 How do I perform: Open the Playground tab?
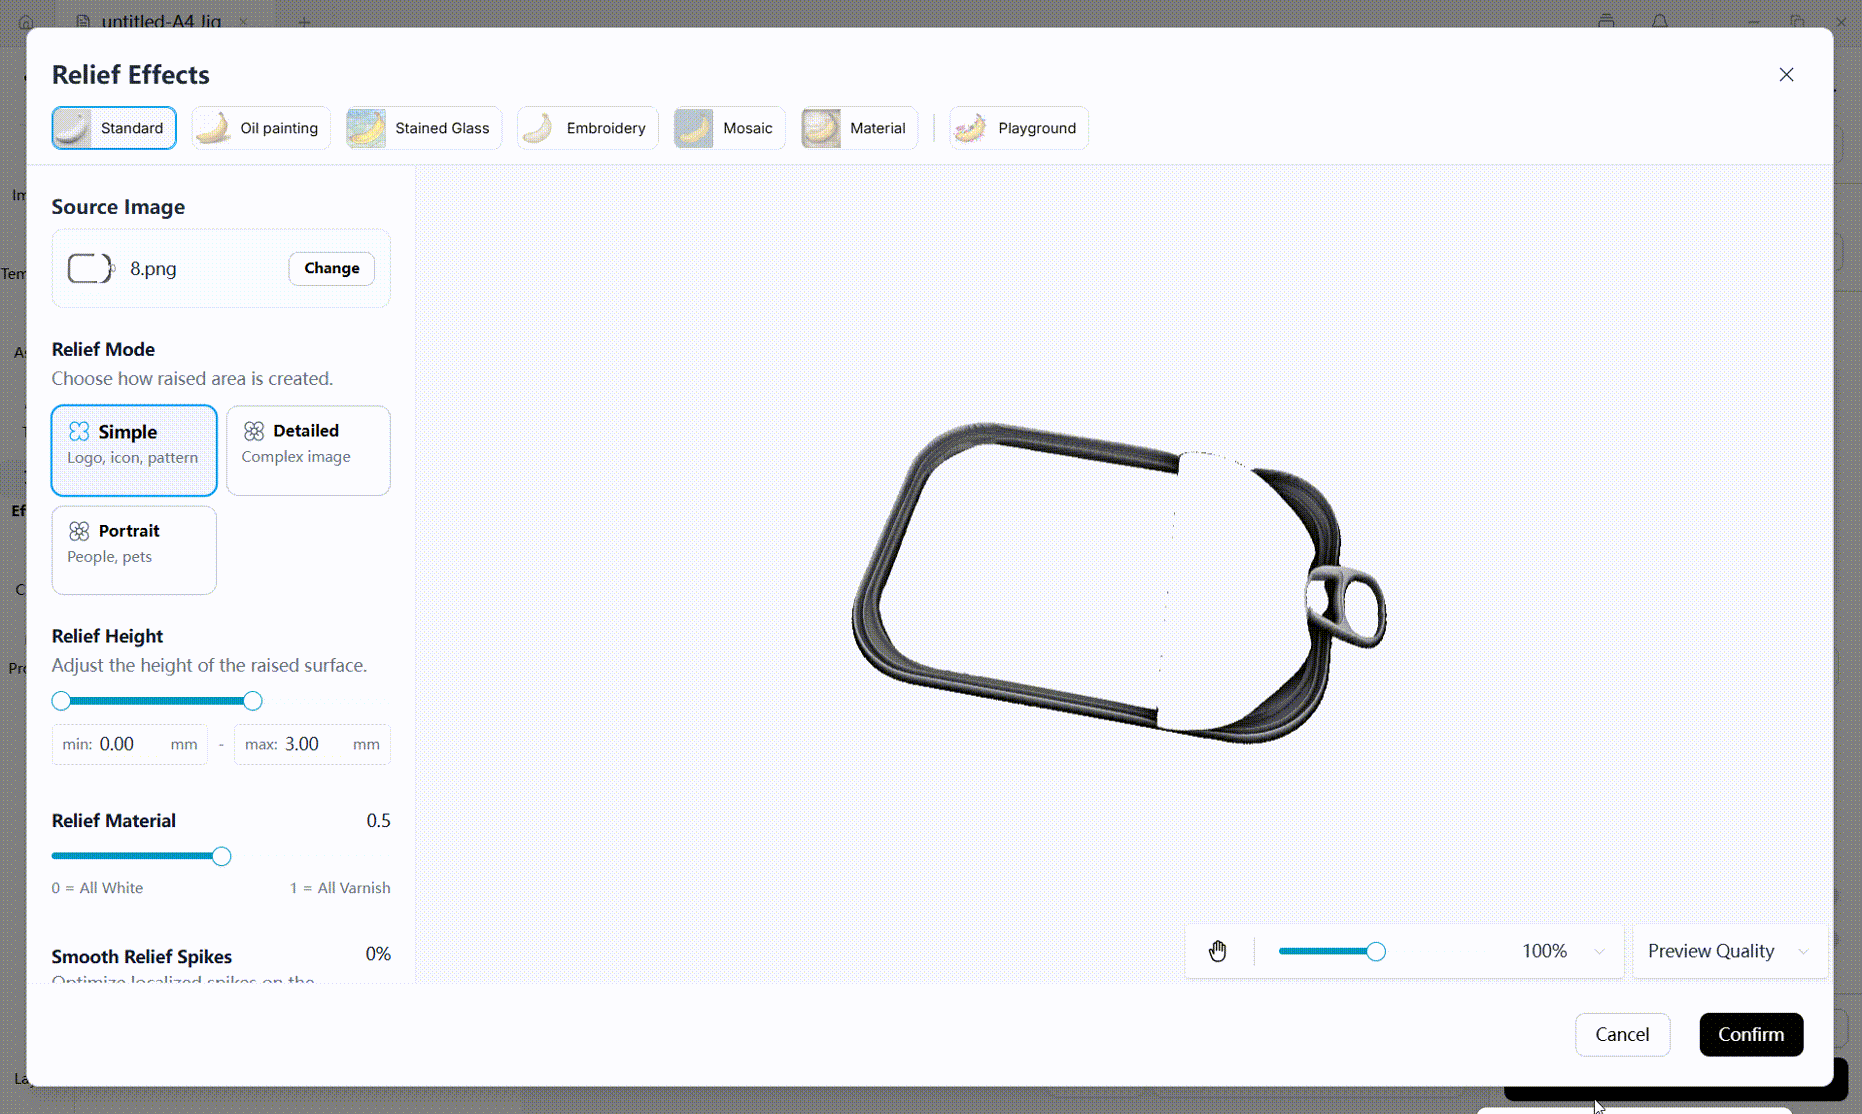click(x=1018, y=128)
